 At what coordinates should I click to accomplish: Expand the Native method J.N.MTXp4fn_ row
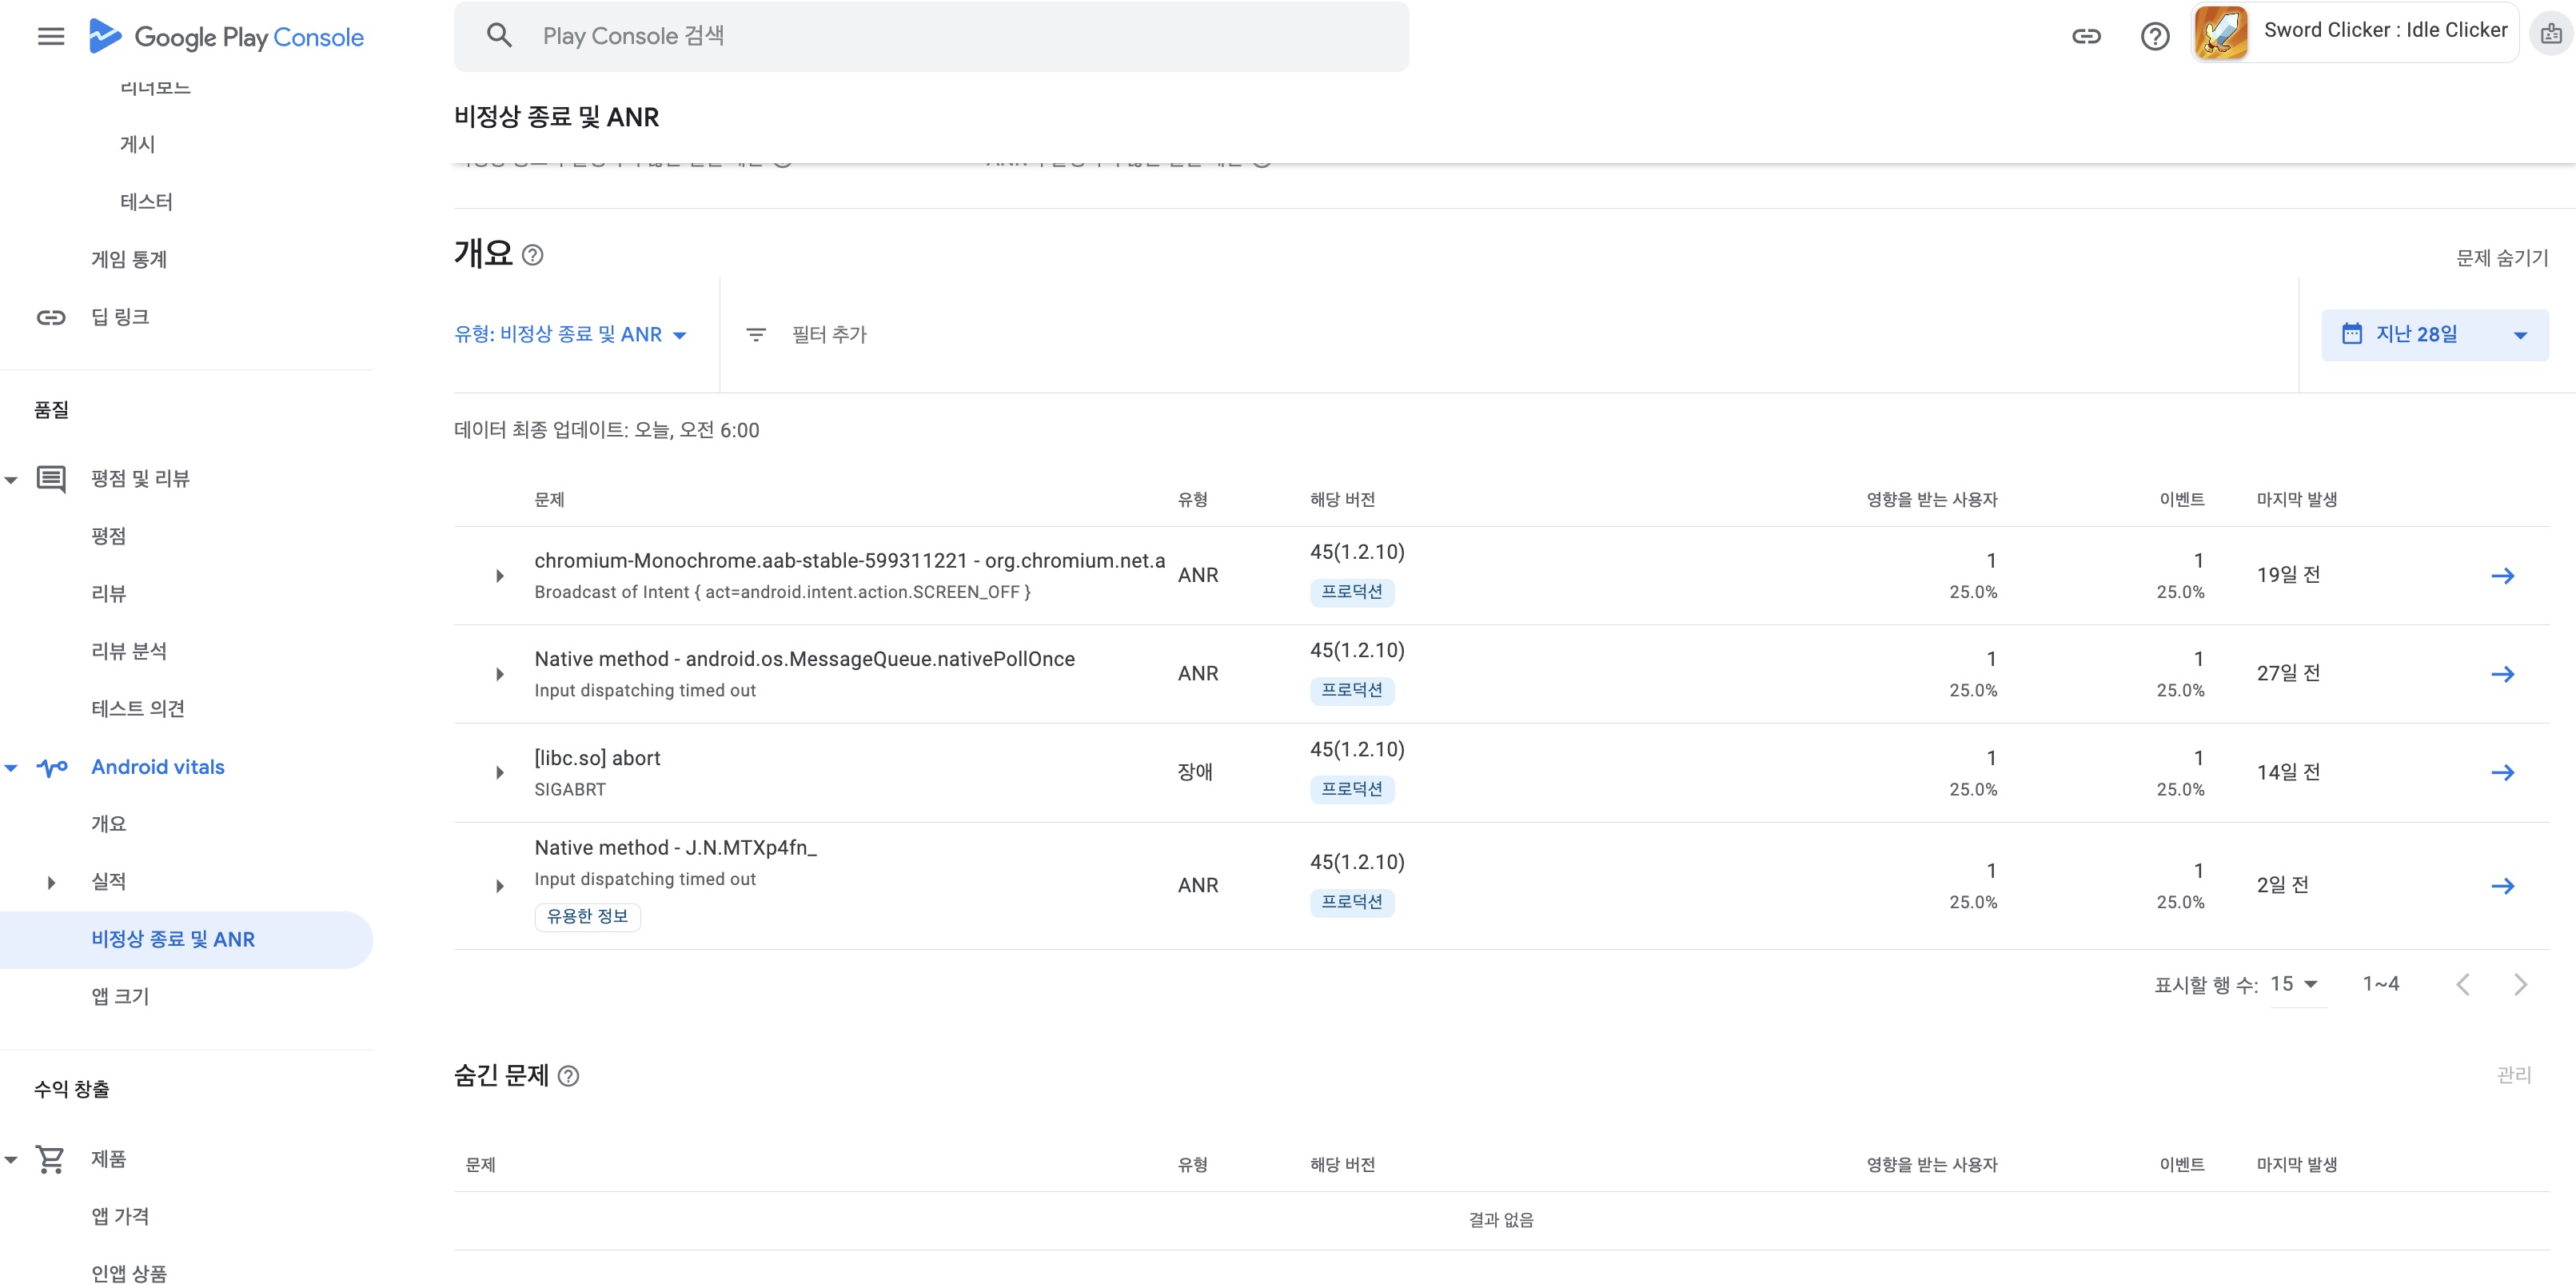click(x=500, y=886)
